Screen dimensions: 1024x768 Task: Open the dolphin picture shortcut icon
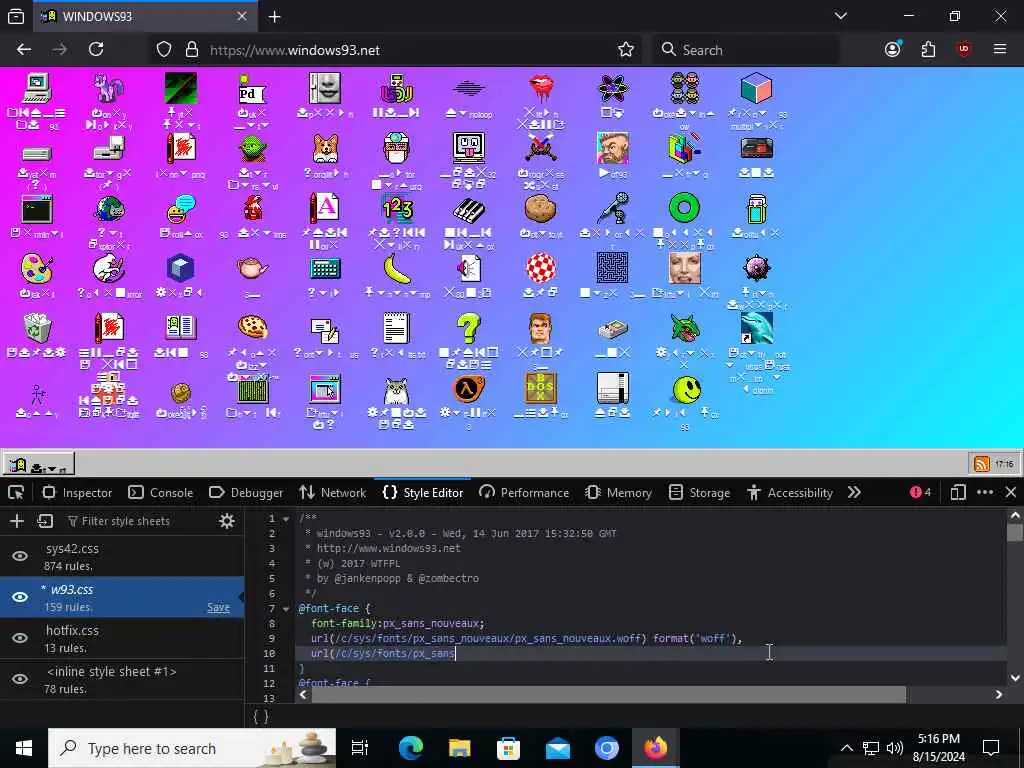(x=757, y=328)
